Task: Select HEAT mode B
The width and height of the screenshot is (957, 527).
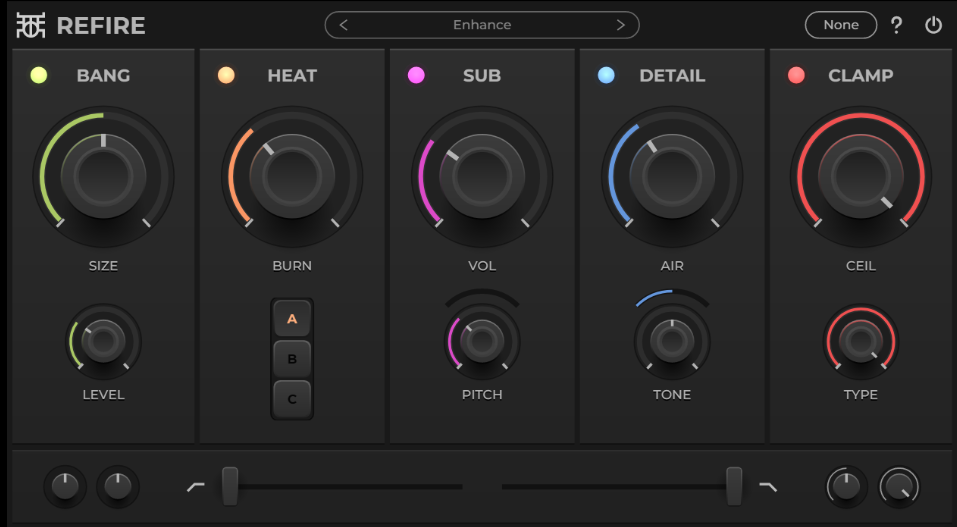Action: pyautogui.click(x=292, y=358)
